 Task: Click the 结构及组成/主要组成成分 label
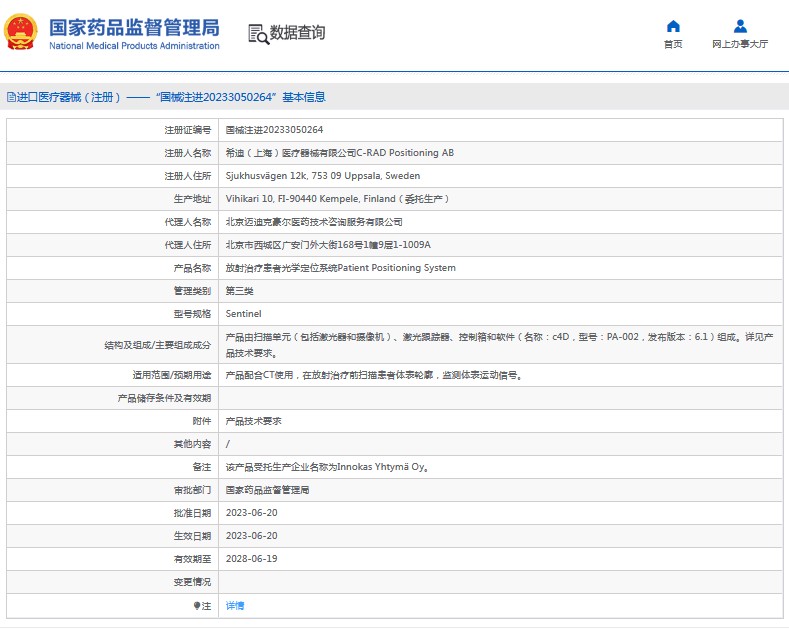(x=157, y=345)
